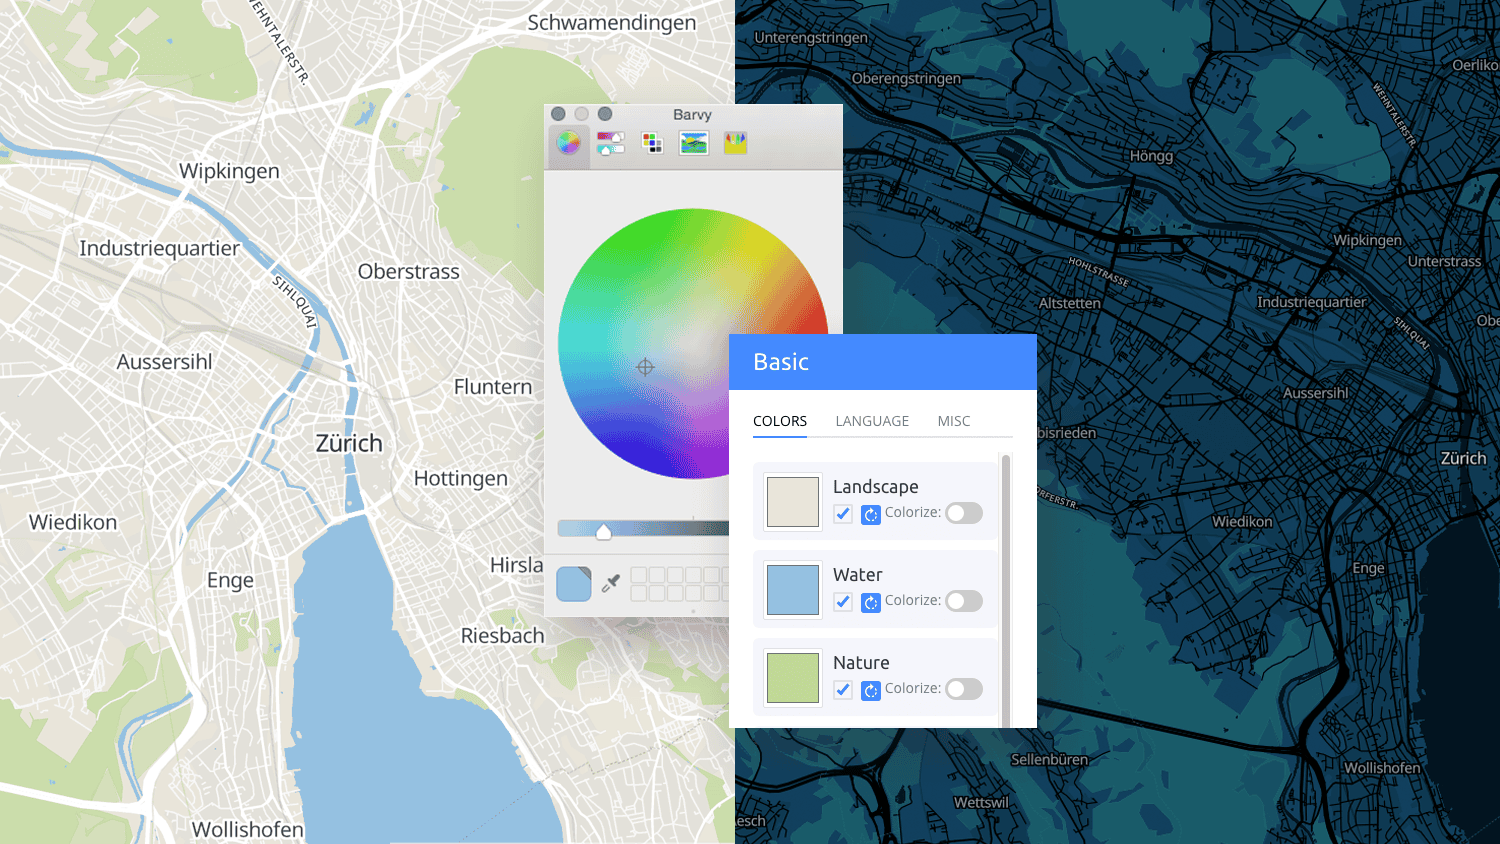This screenshot has width=1500, height=844.
Task: Open the pencils color picker mode
Action: pos(735,143)
